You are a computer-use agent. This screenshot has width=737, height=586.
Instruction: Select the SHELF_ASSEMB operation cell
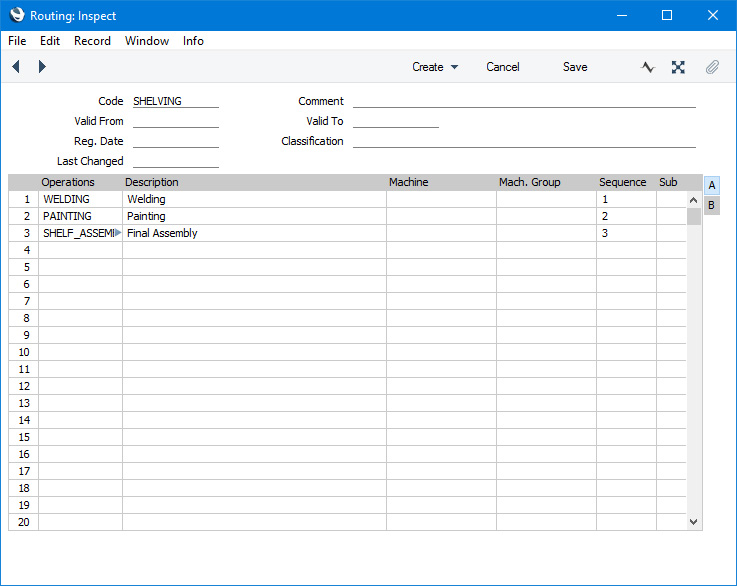tap(80, 233)
